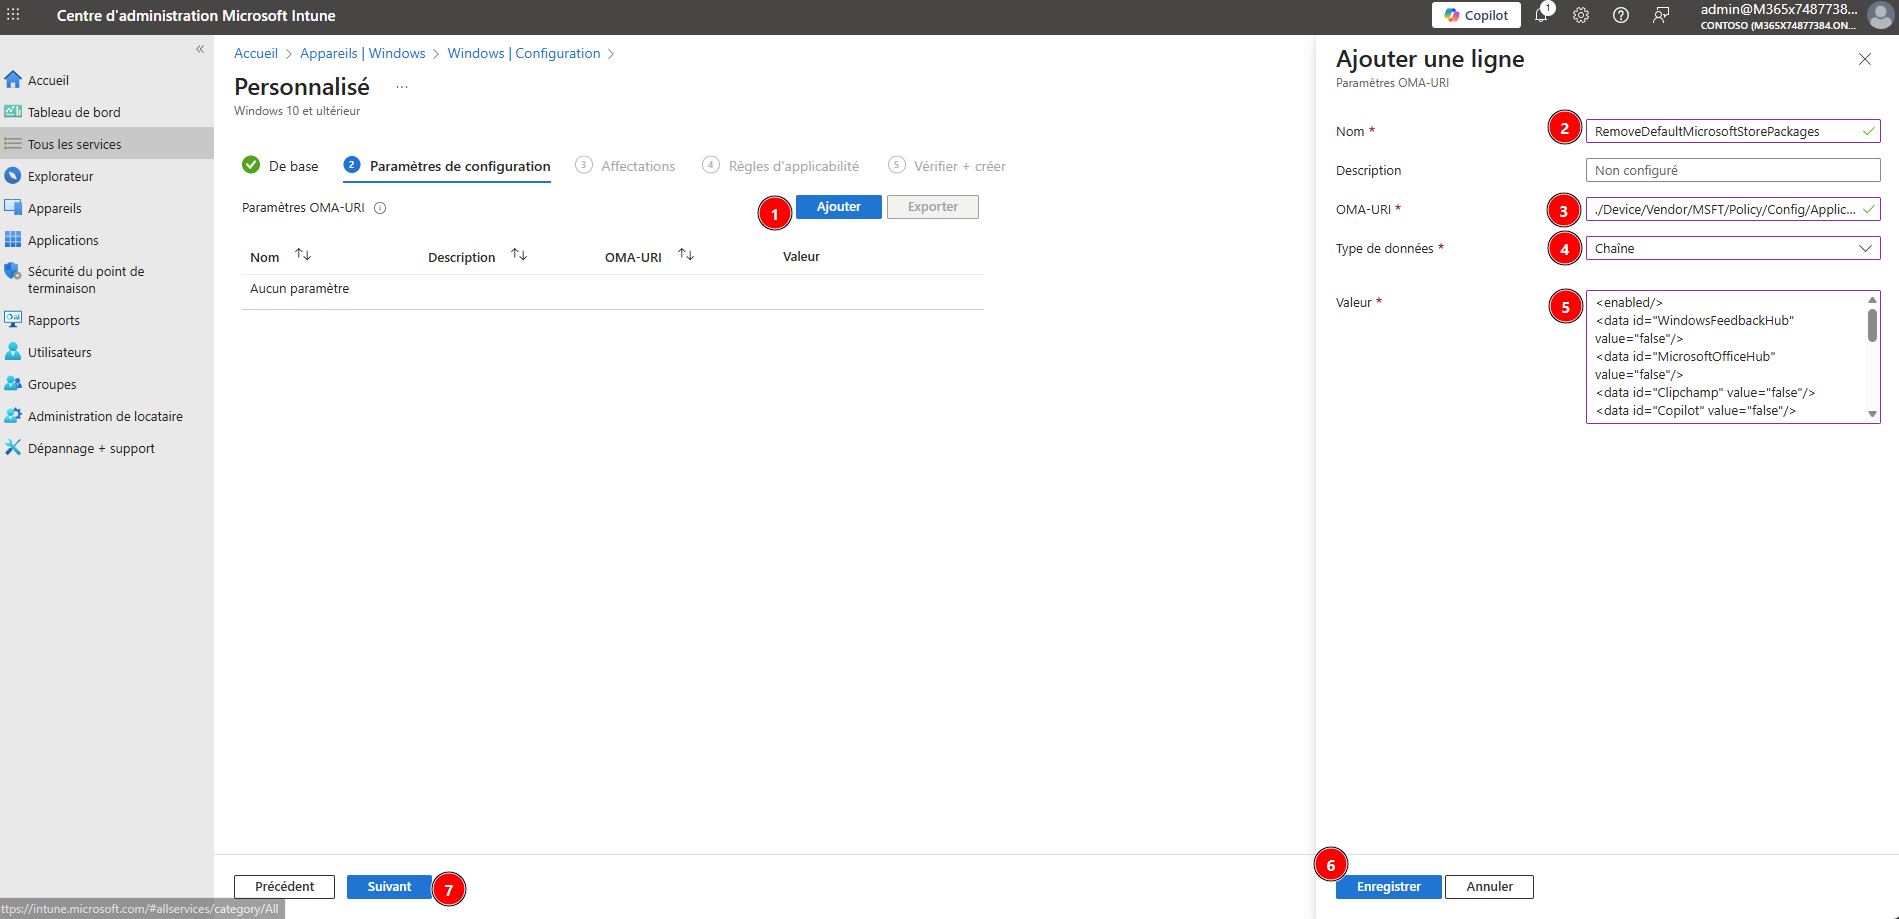
Task: Go to De base step tab
Action: (x=281, y=166)
